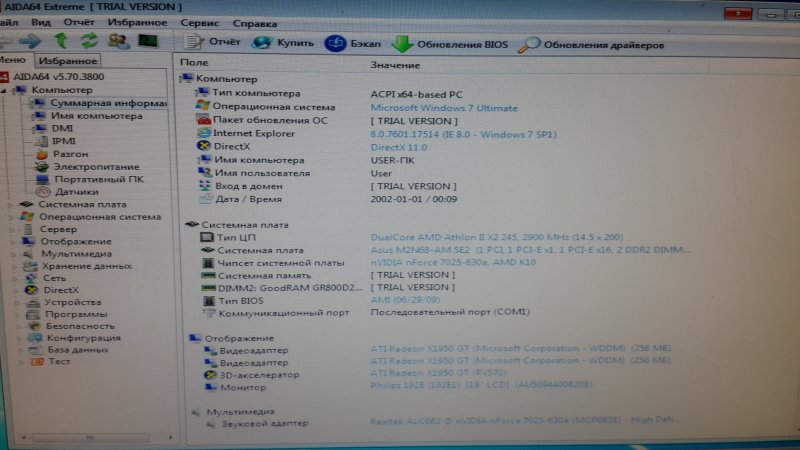Viewport: 800px width, 450px height.
Task: Open the Сервис menu
Action: tap(199, 22)
